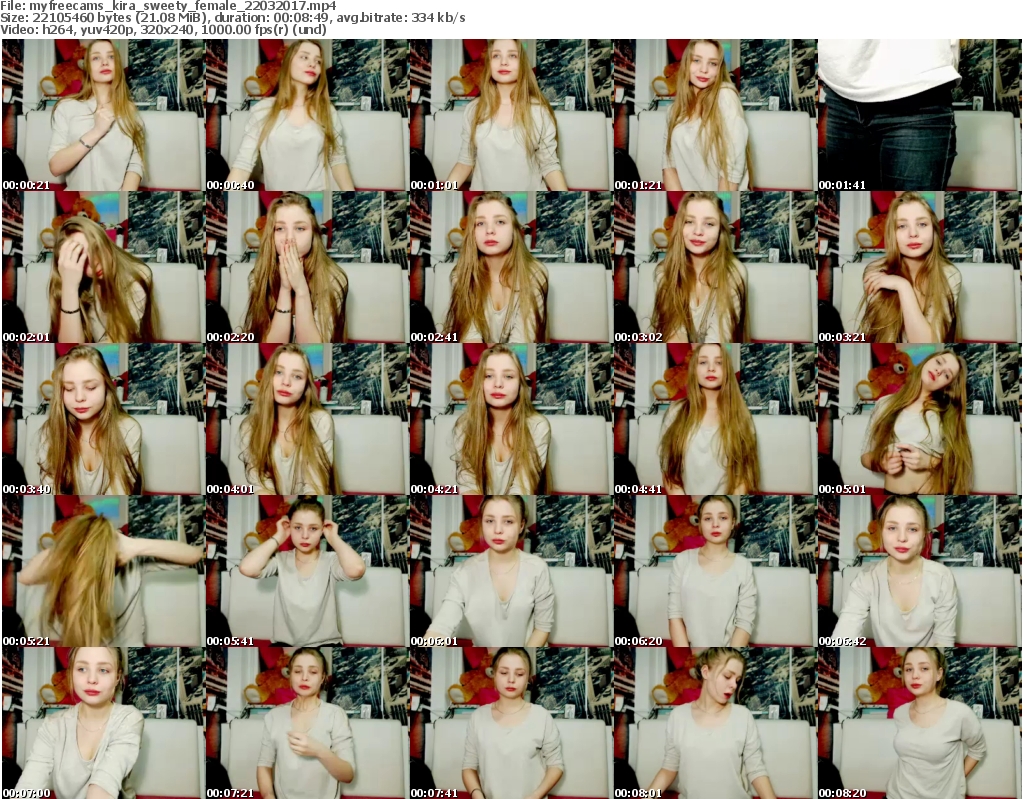Choose the frame marked 00:06:42
Image resolution: width=1024 pixels, height=799 pixels.
click(x=919, y=571)
